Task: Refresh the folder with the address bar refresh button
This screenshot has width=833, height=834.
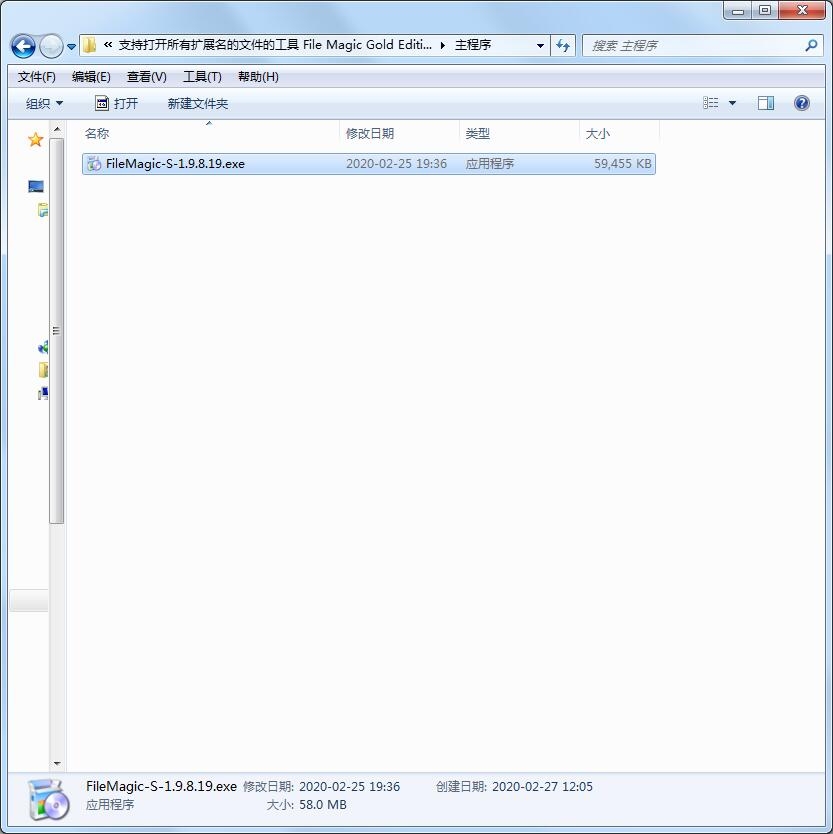Action: coord(563,46)
